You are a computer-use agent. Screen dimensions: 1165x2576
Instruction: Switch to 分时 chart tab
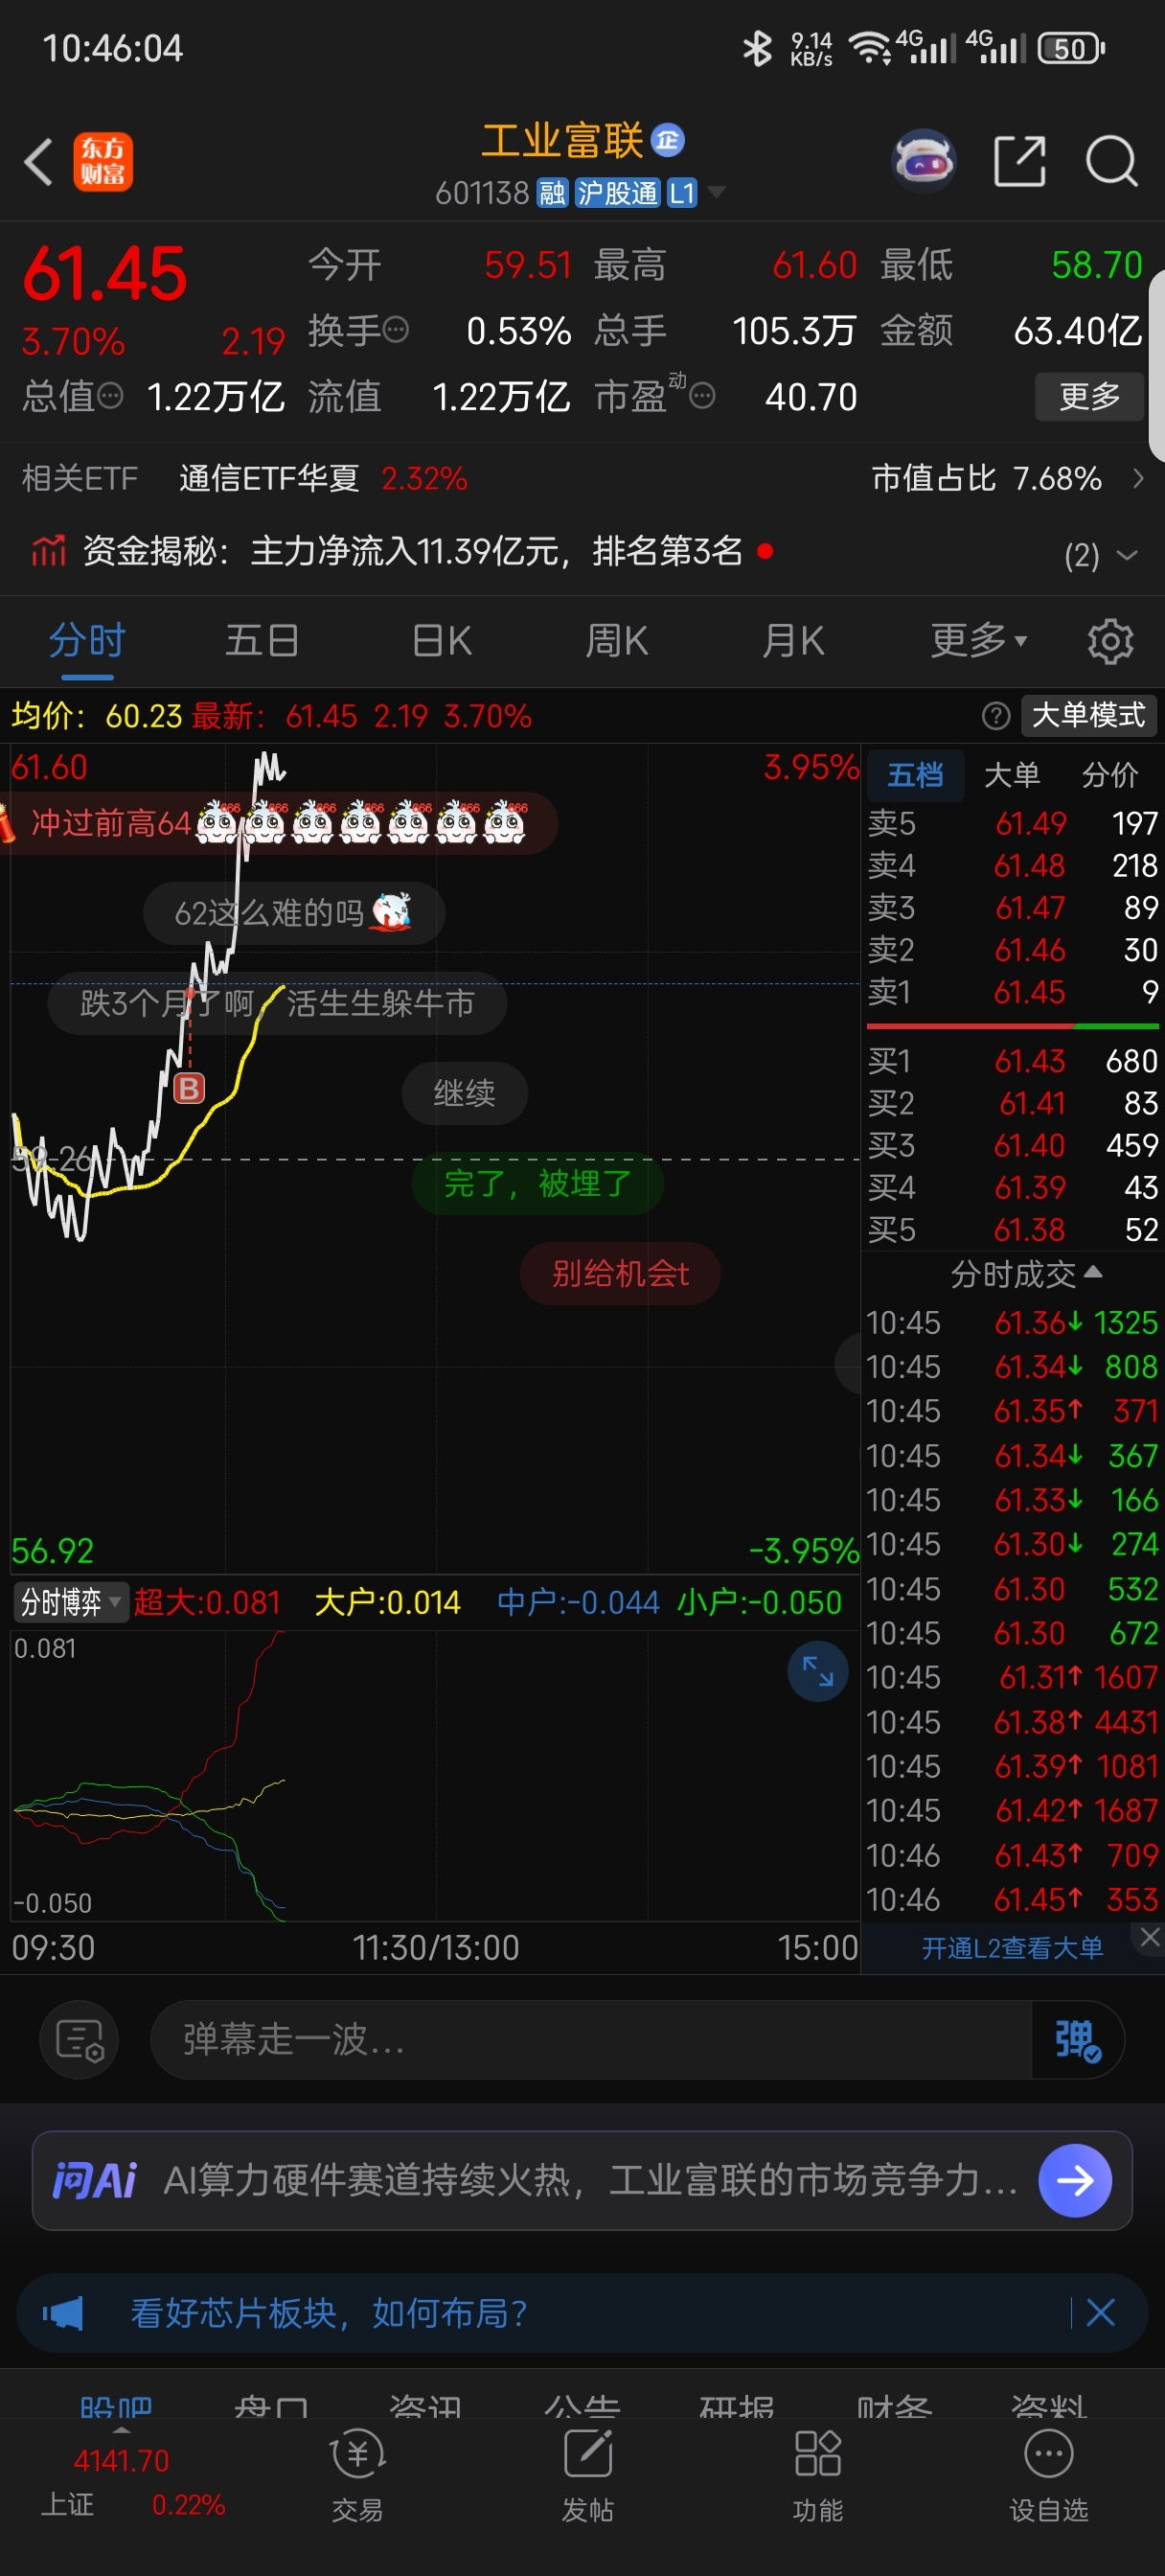87,640
